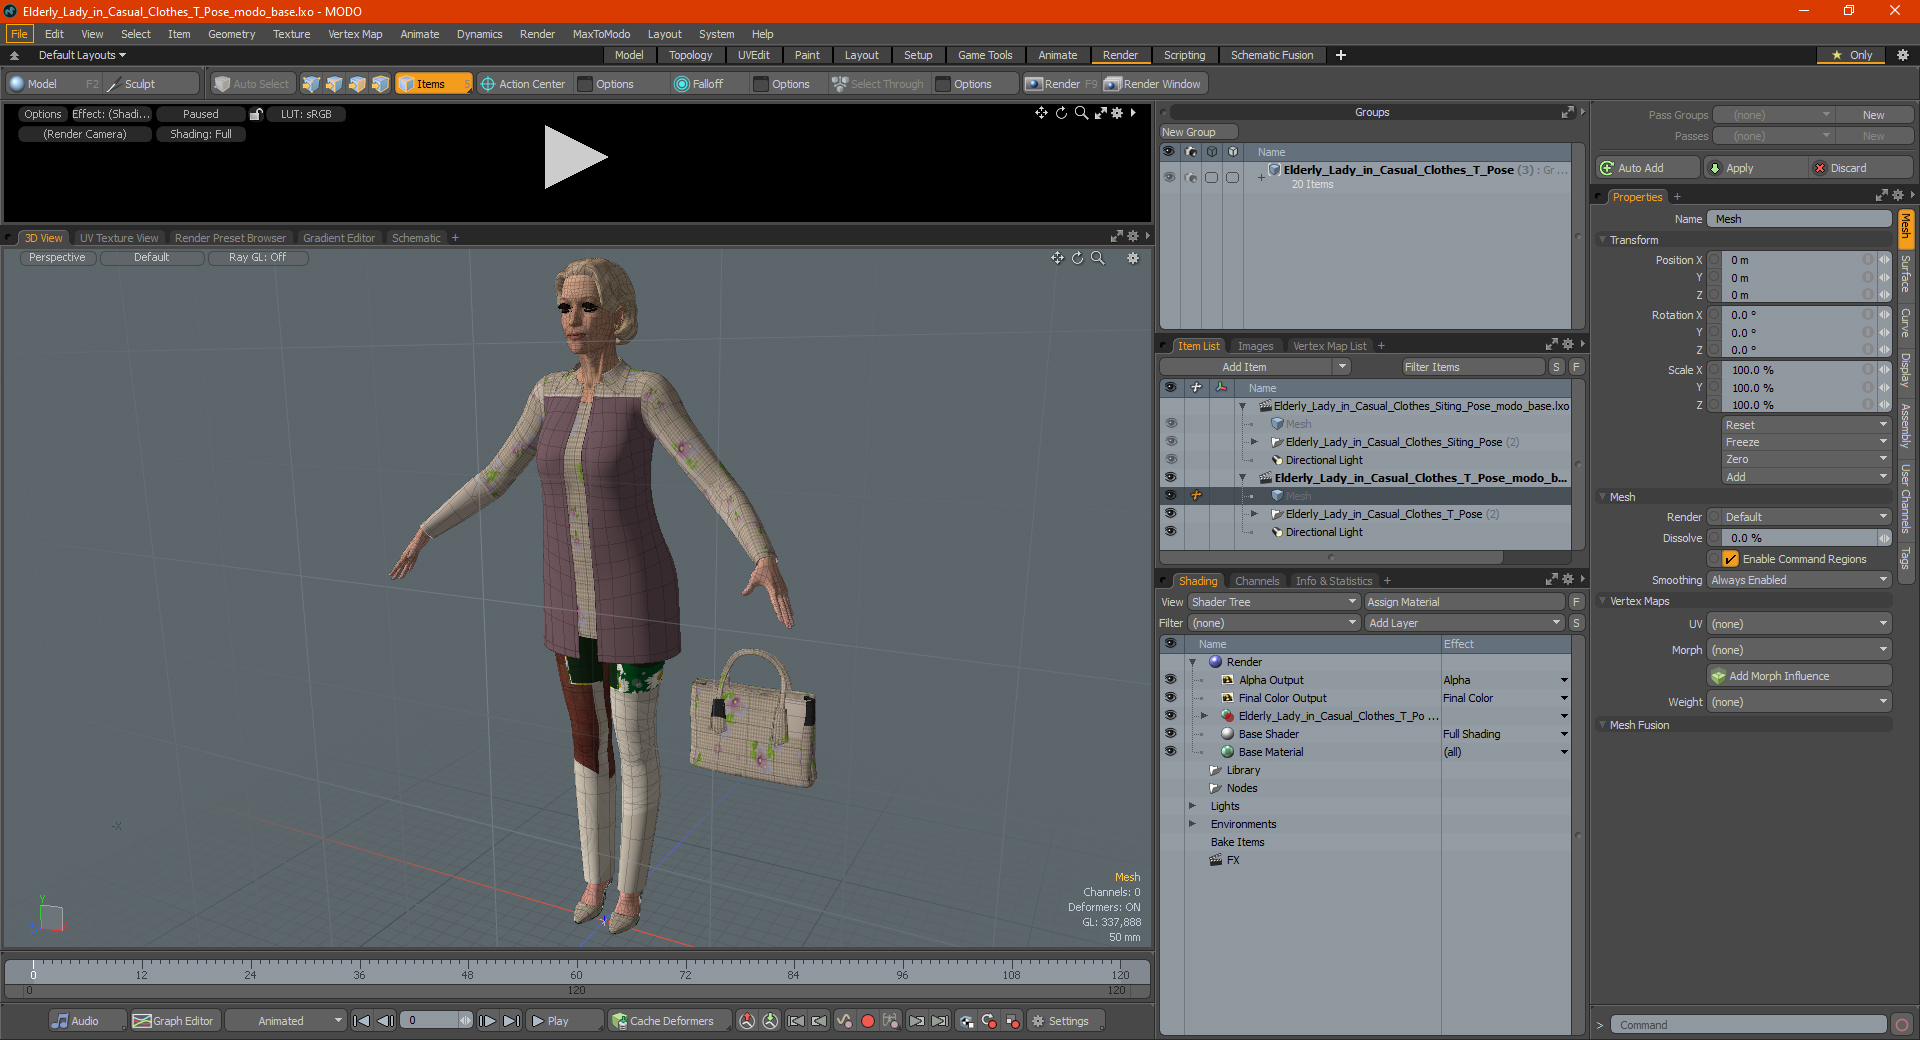Expand the Environments tree entry
Screen dimensions: 1920x1040
point(1192,824)
